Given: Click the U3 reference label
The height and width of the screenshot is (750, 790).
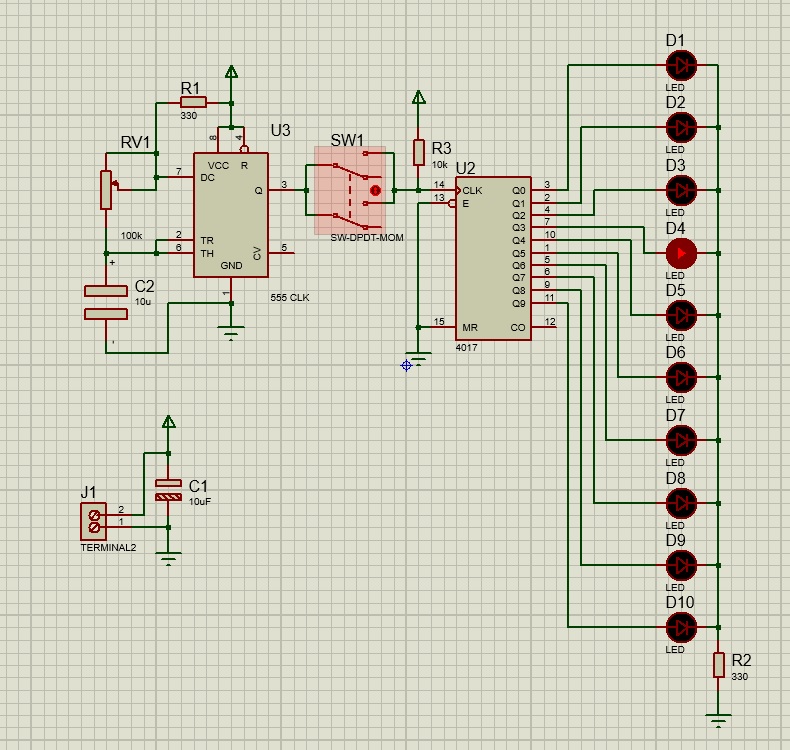Looking at the screenshot, I should (281, 130).
